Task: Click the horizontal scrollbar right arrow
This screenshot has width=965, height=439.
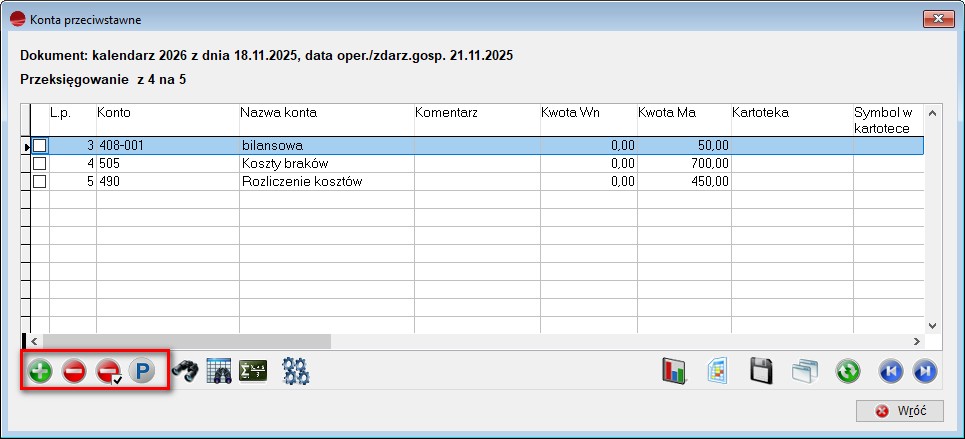Action: pyautogui.click(x=915, y=341)
